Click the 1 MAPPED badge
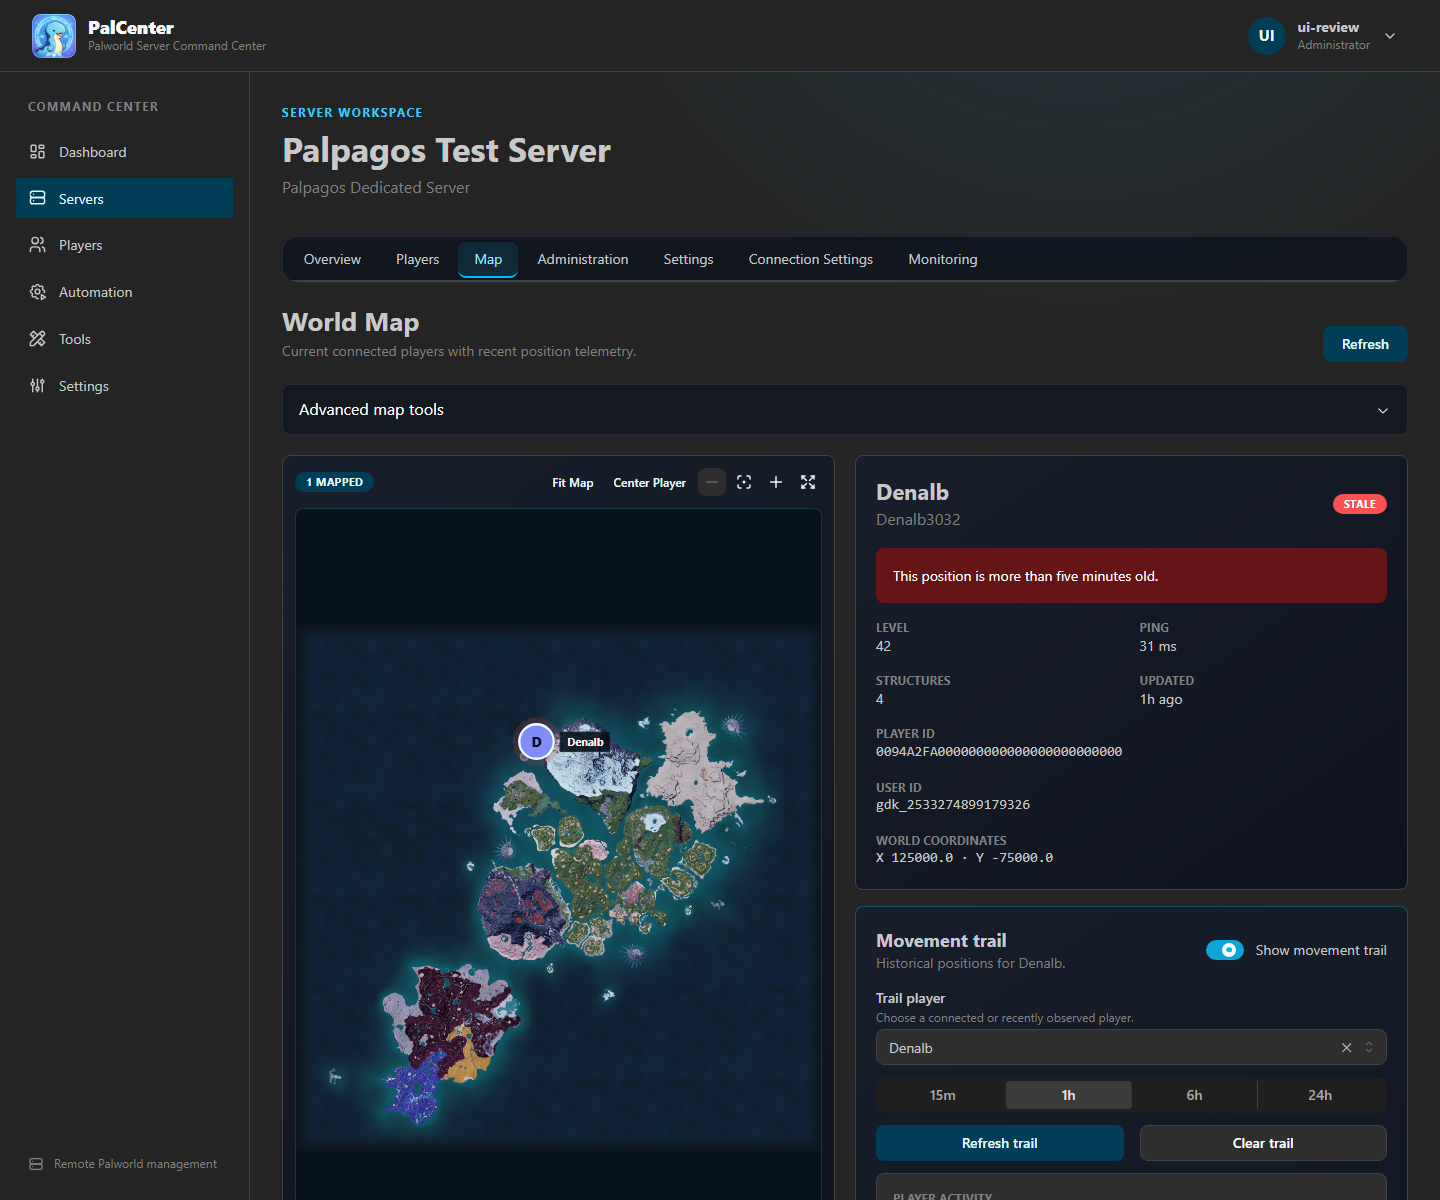Viewport: 1440px width, 1200px height. tap(335, 482)
